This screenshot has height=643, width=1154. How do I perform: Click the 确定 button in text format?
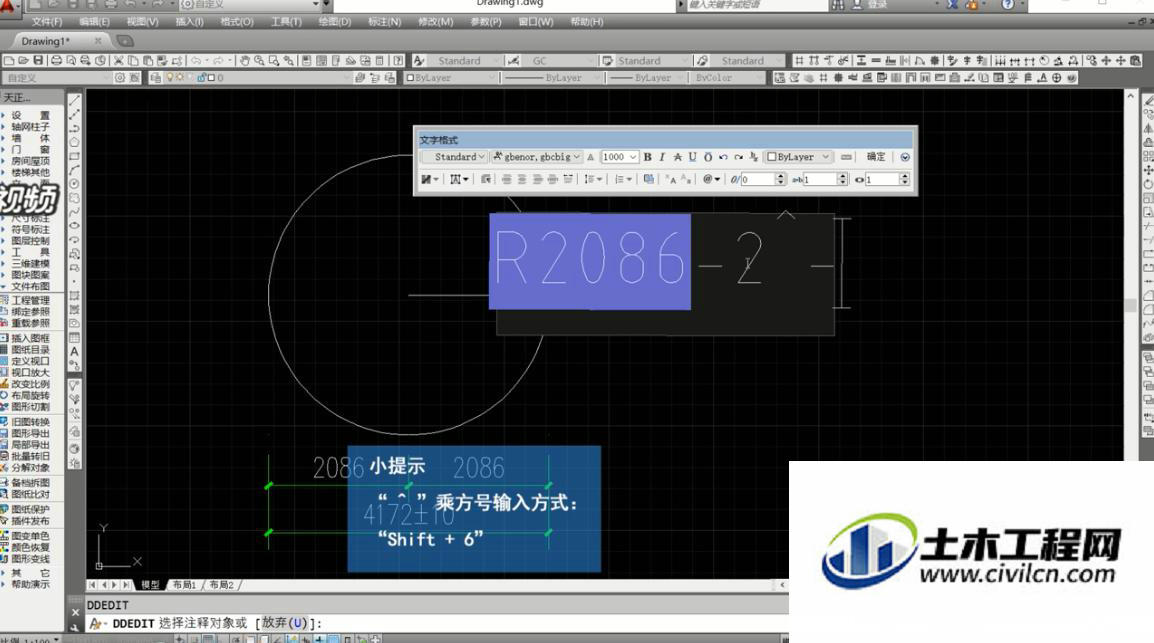click(x=876, y=157)
